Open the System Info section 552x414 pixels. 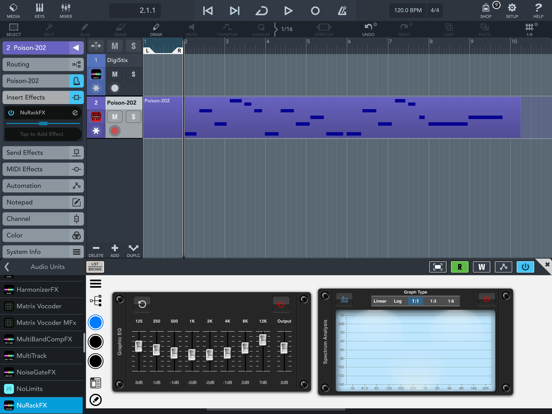[x=43, y=252]
